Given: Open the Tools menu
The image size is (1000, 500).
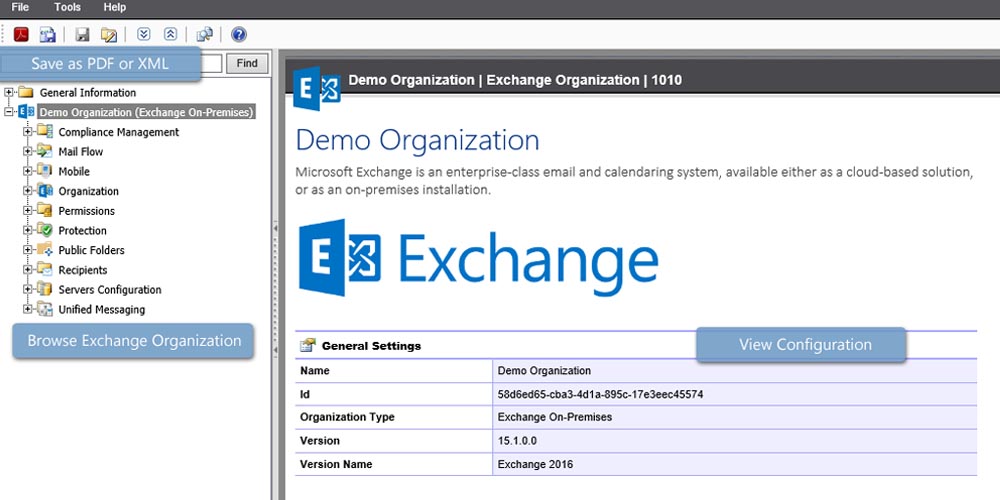Looking at the screenshot, I should coord(68,8).
